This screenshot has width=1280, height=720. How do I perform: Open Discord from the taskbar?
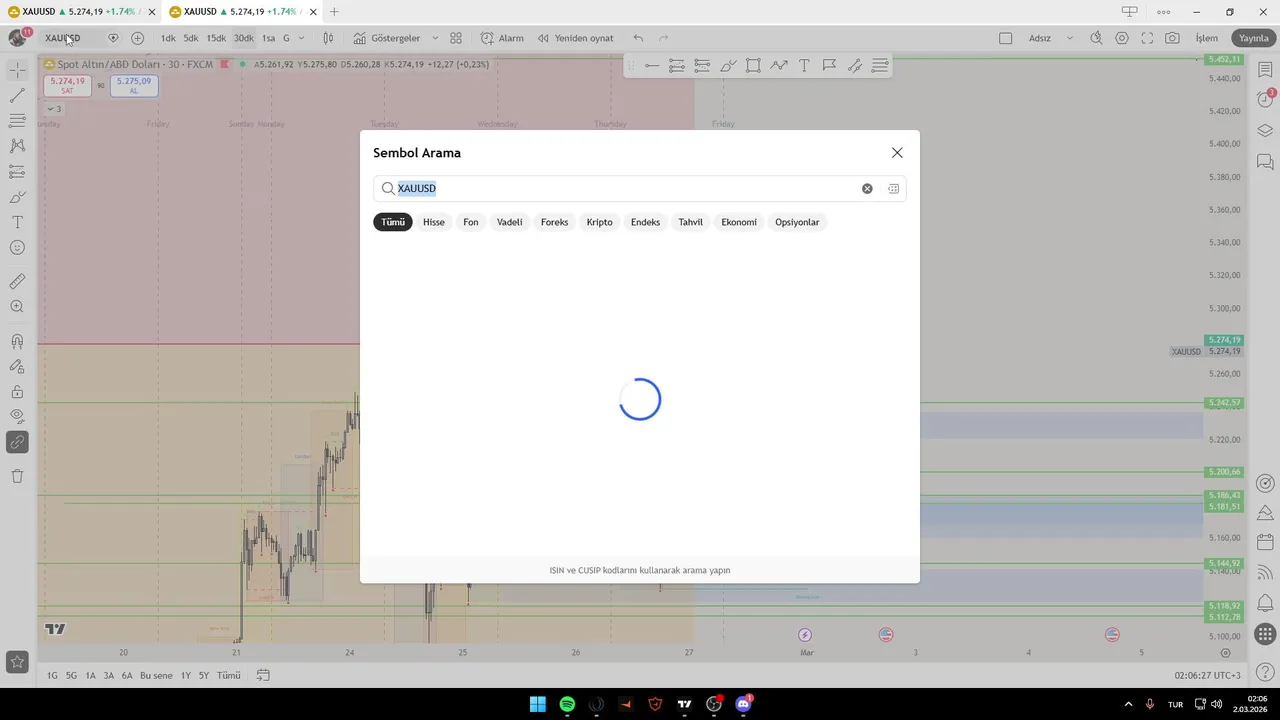[743, 704]
